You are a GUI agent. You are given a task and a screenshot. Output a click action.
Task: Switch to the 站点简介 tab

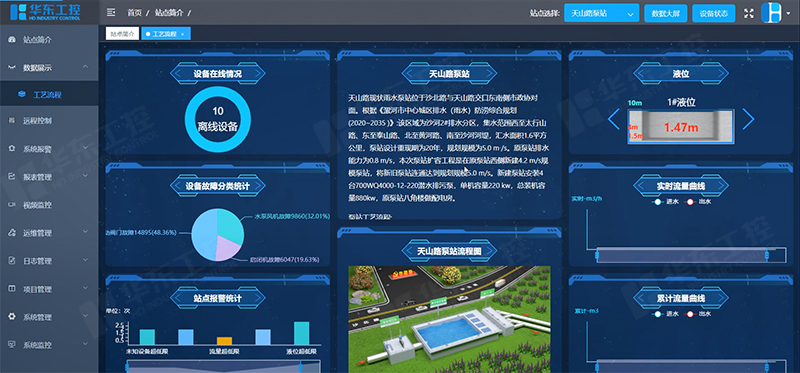pyautogui.click(x=122, y=34)
